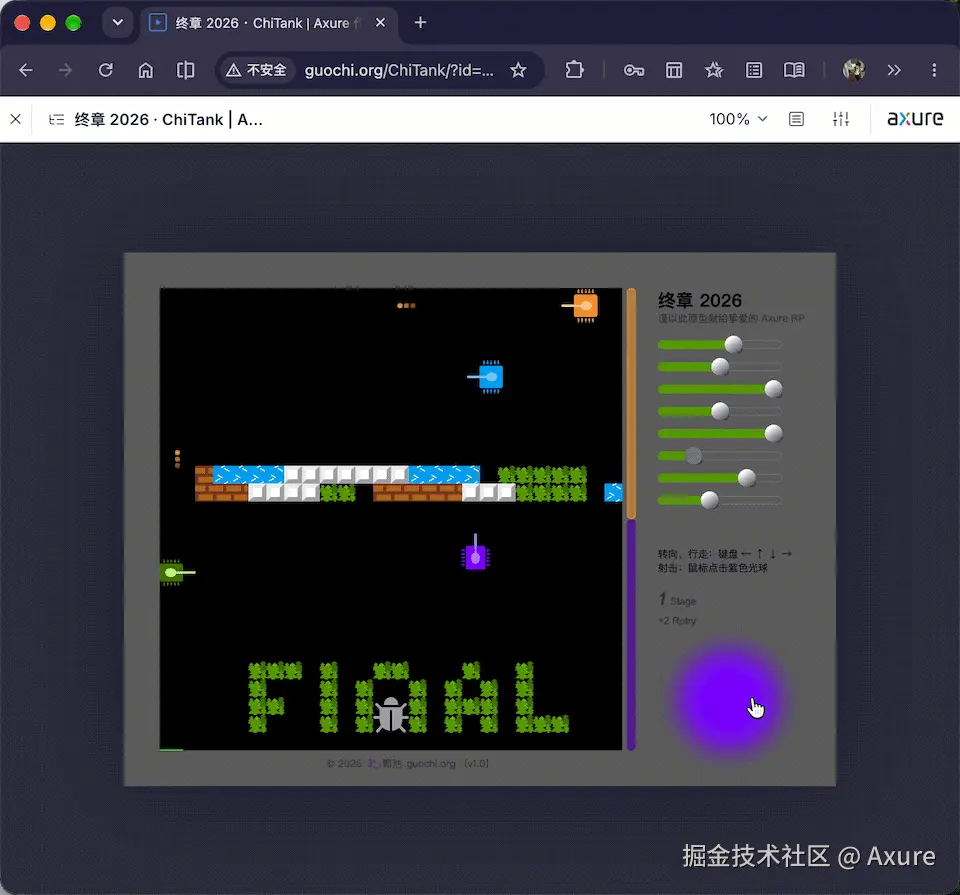
Task: Open a new browser tab
Action: [x=420, y=23]
